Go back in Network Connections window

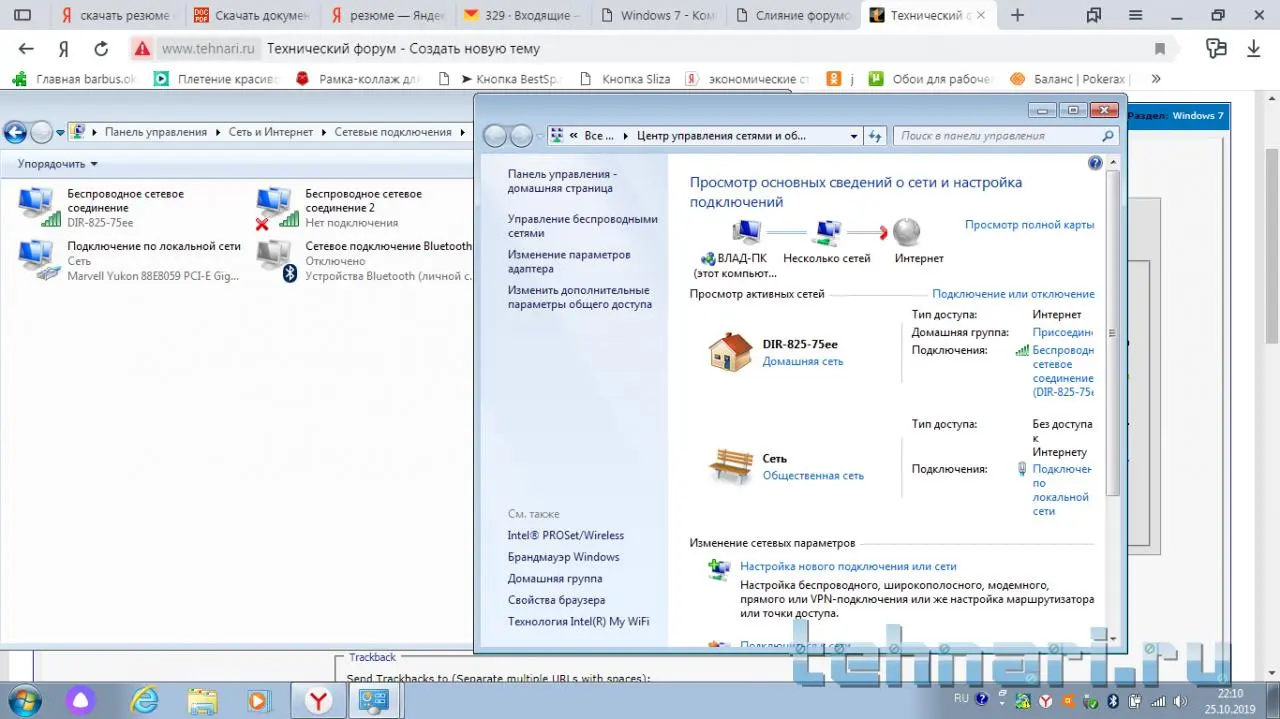[x=15, y=132]
